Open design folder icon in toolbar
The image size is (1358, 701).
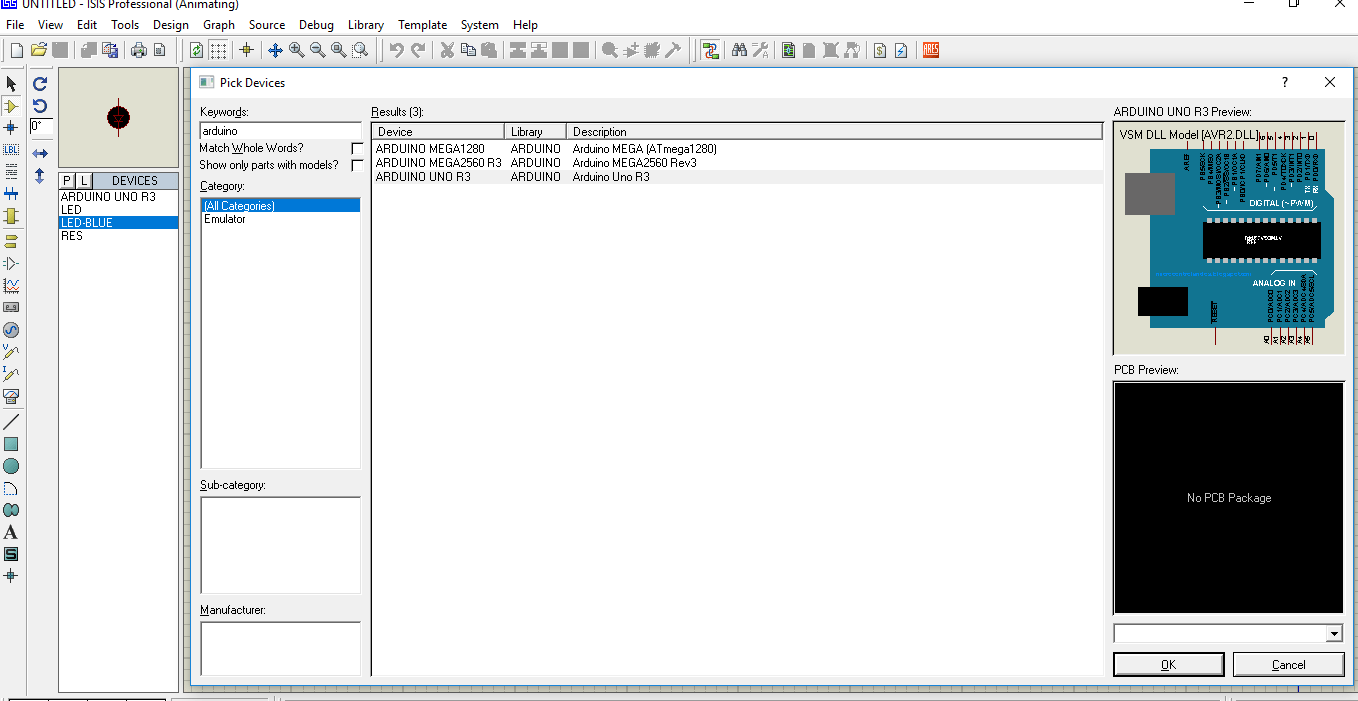click(x=39, y=50)
